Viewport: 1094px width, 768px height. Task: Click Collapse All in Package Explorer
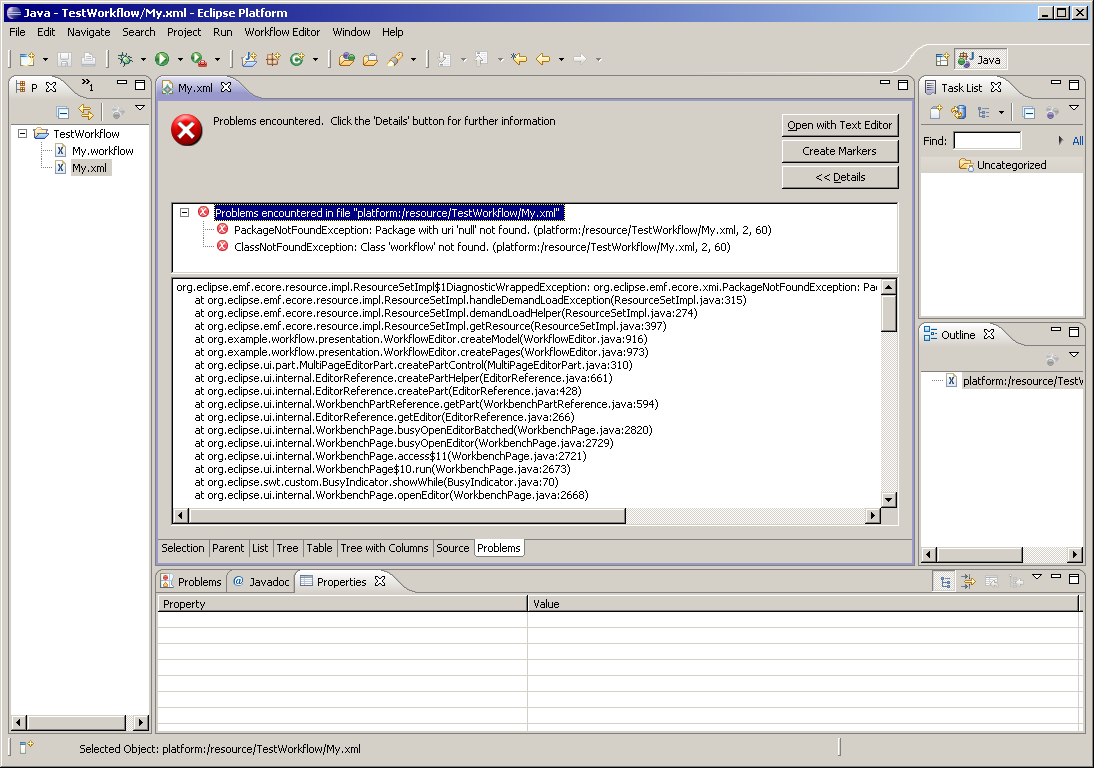click(x=63, y=113)
